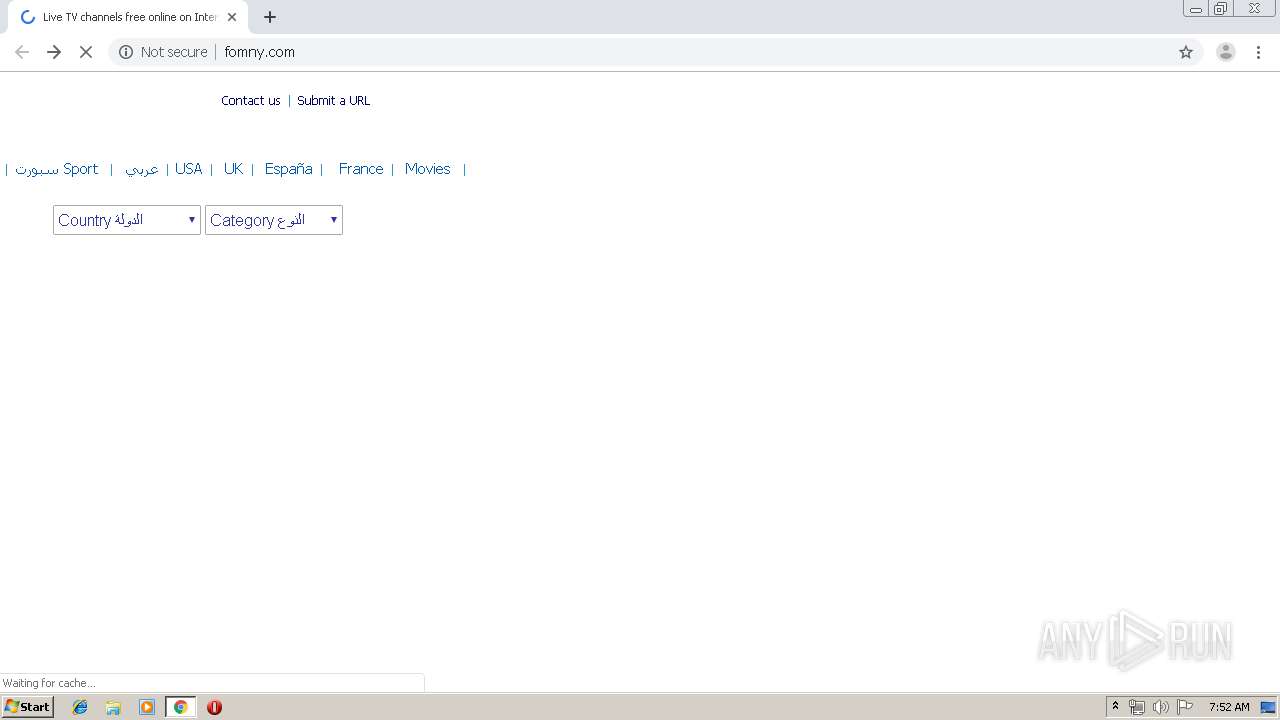Open the España channels link
Screen dimensions: 1280x720
click(289, 169)
